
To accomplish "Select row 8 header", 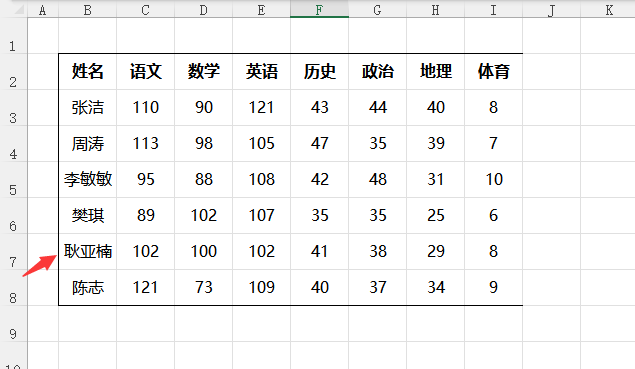I will 13,288.
